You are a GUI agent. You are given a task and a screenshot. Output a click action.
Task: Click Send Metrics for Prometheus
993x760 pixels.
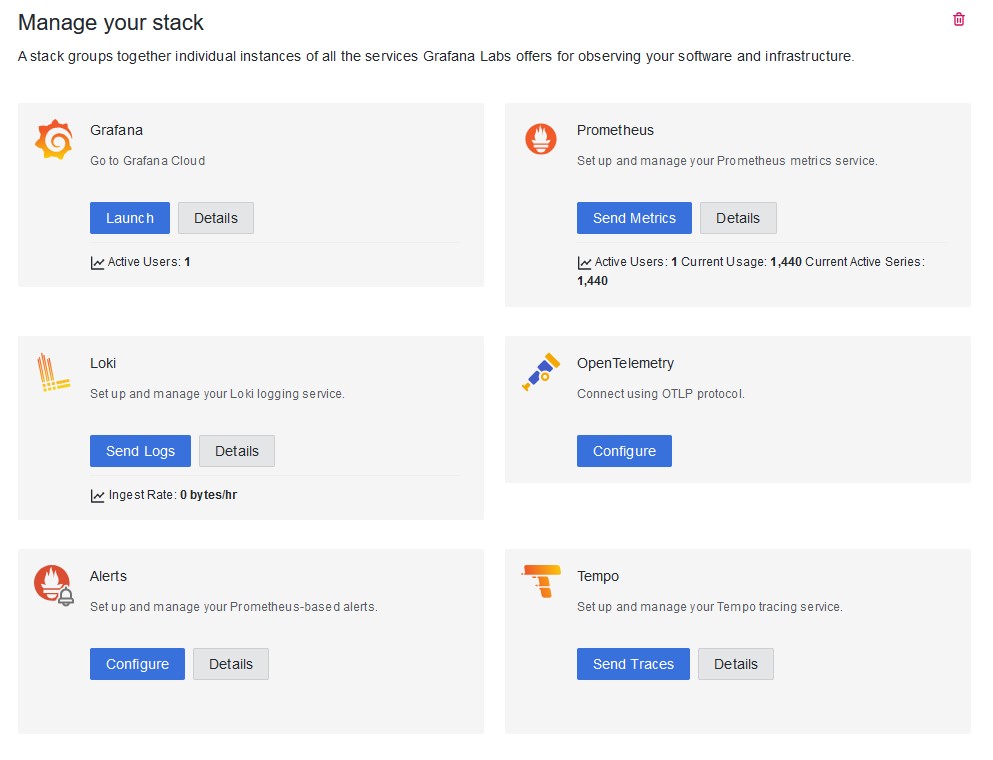pyautogui.click(x=634, y=218)
